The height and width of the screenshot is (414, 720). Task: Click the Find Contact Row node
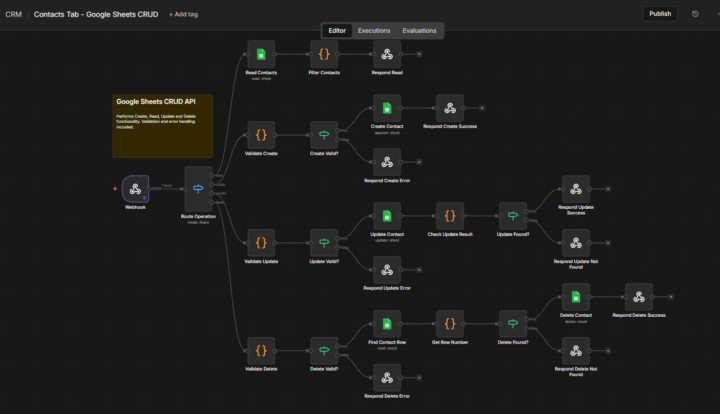point(387,323)
